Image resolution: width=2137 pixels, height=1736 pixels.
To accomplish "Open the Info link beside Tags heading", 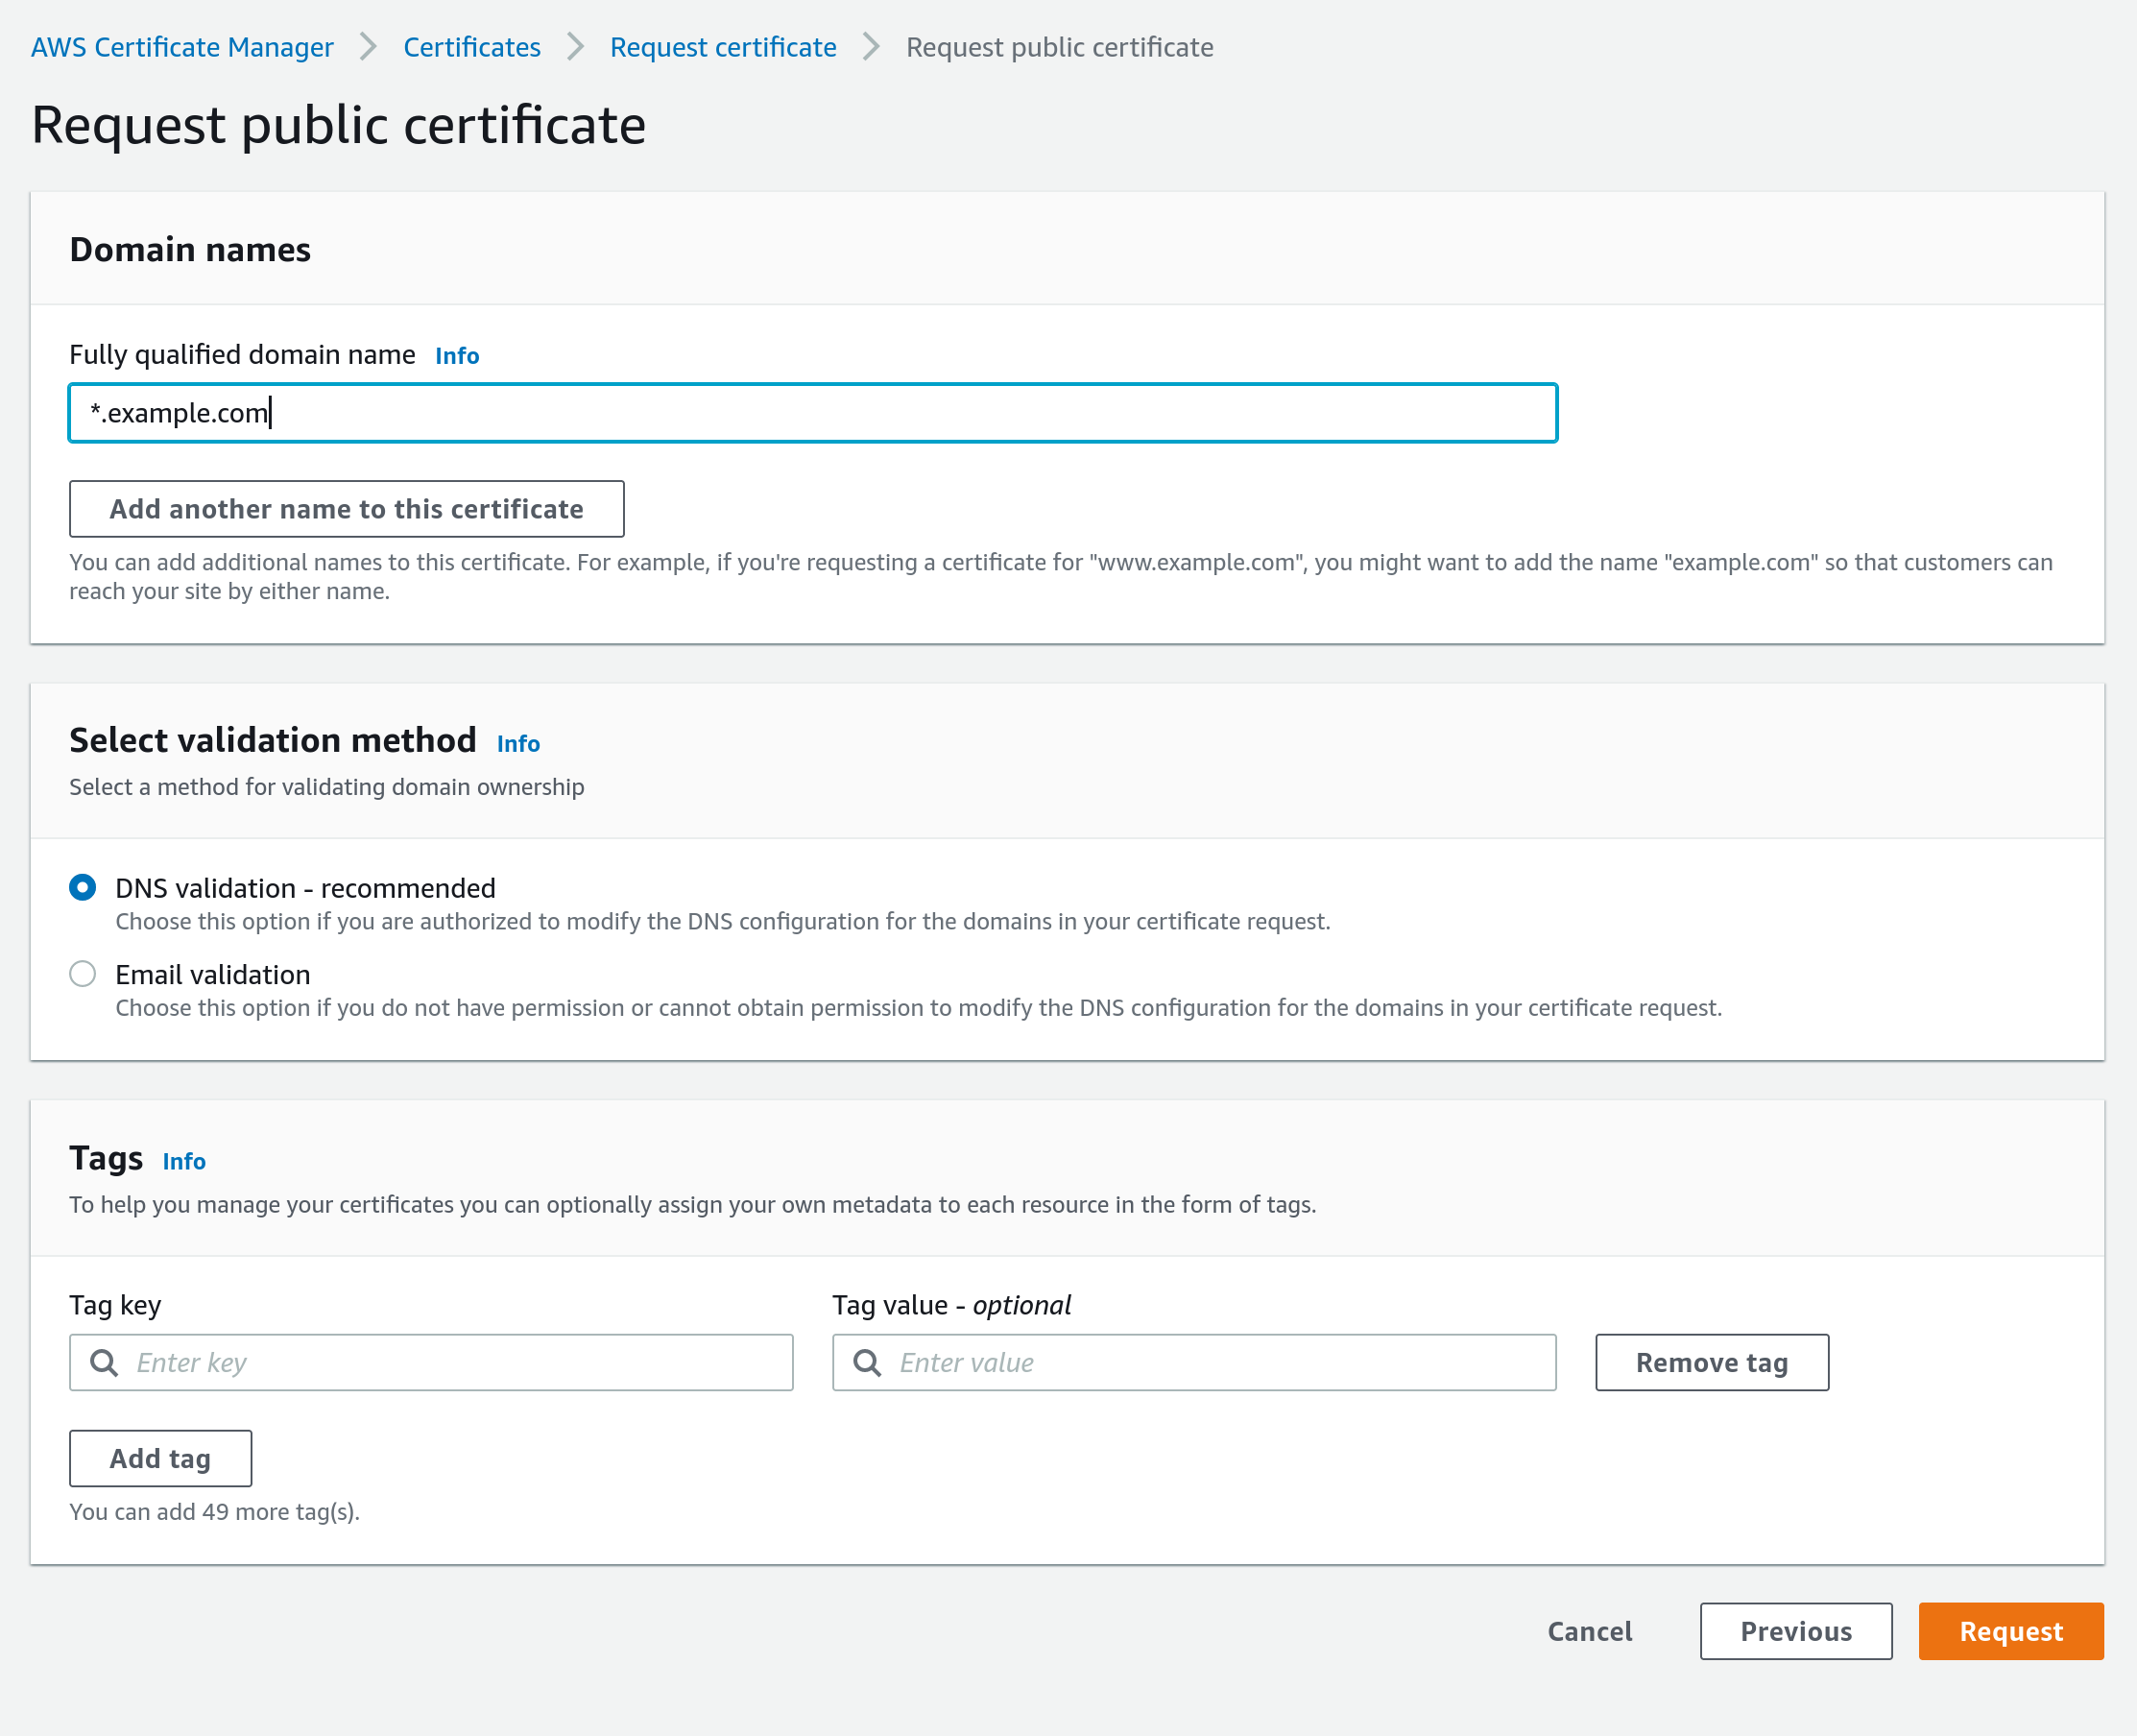I will click(x=184, y=1161).
